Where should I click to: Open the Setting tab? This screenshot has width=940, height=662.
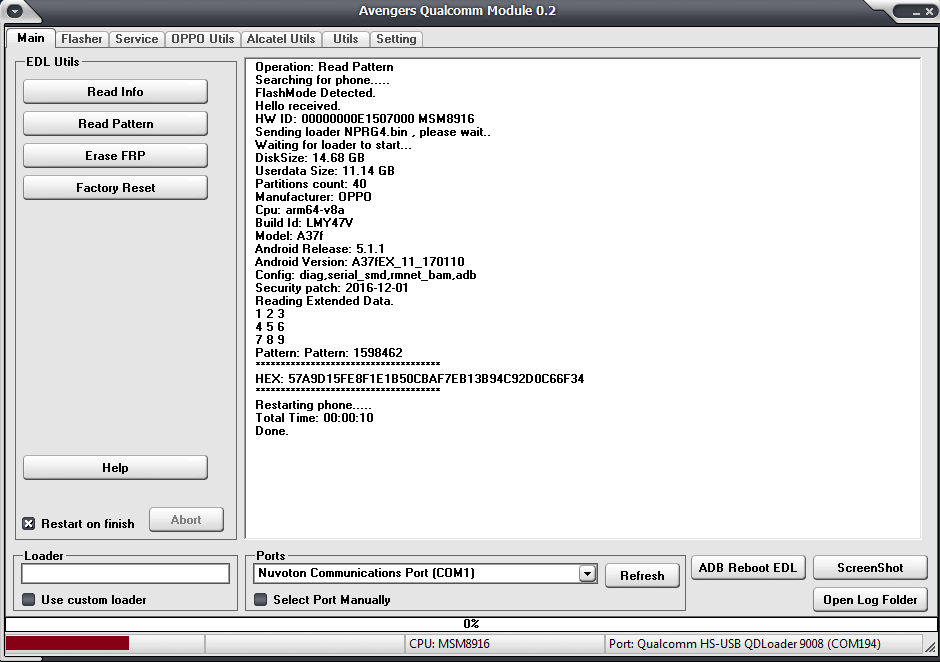396,39
